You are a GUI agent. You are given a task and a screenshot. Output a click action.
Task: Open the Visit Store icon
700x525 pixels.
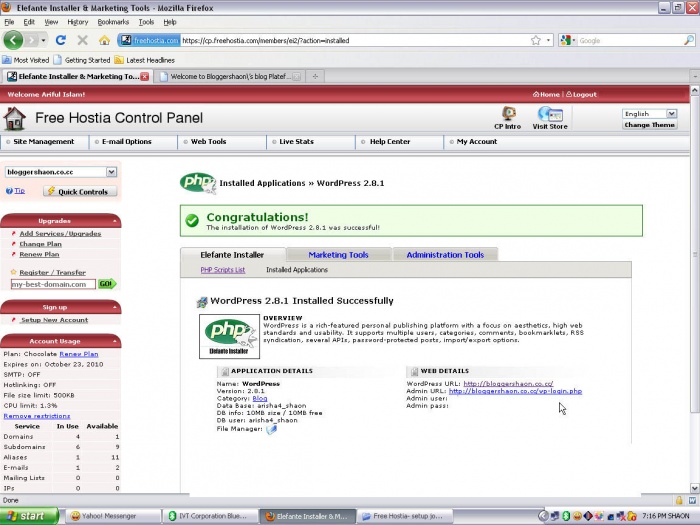[x=550, y=118]
